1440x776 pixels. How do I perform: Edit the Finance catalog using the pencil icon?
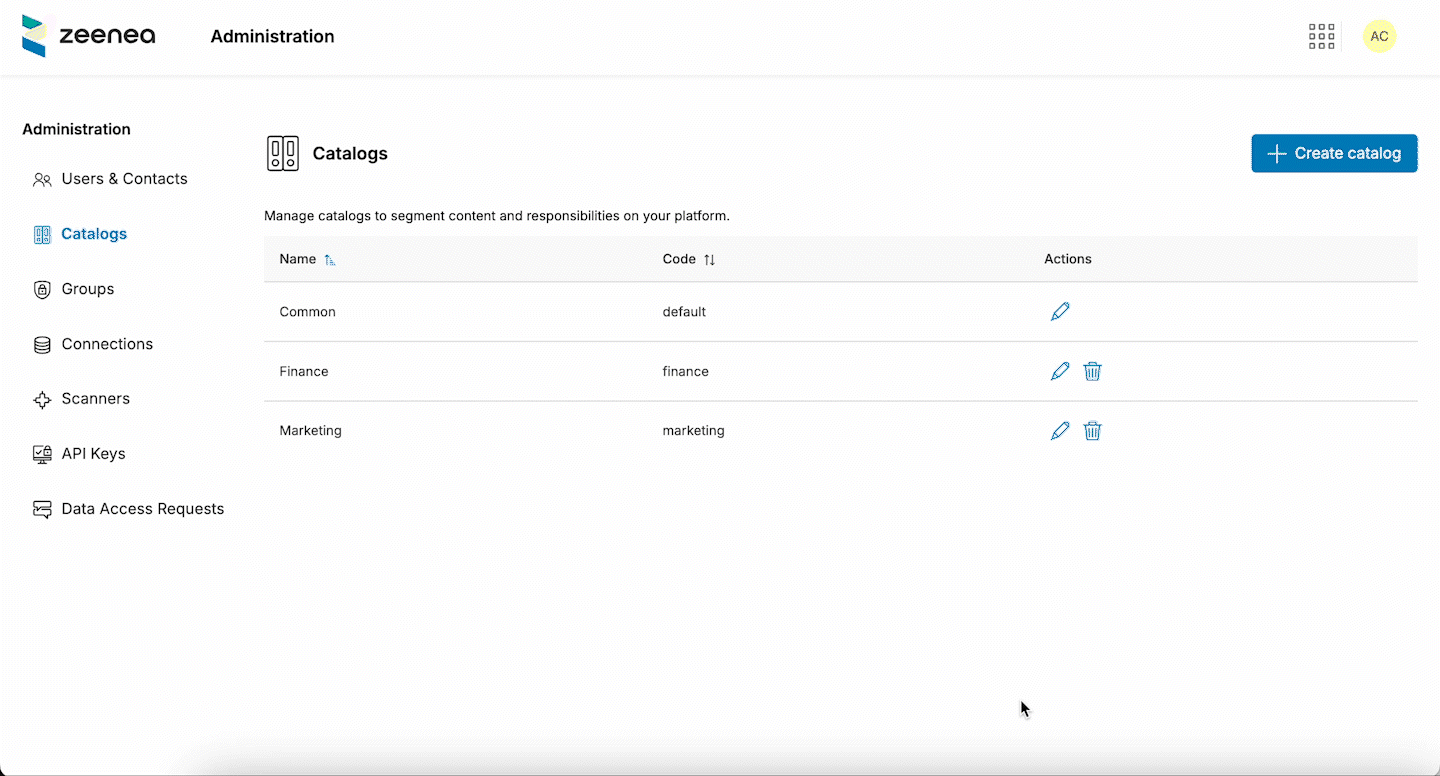[1060, 371]
